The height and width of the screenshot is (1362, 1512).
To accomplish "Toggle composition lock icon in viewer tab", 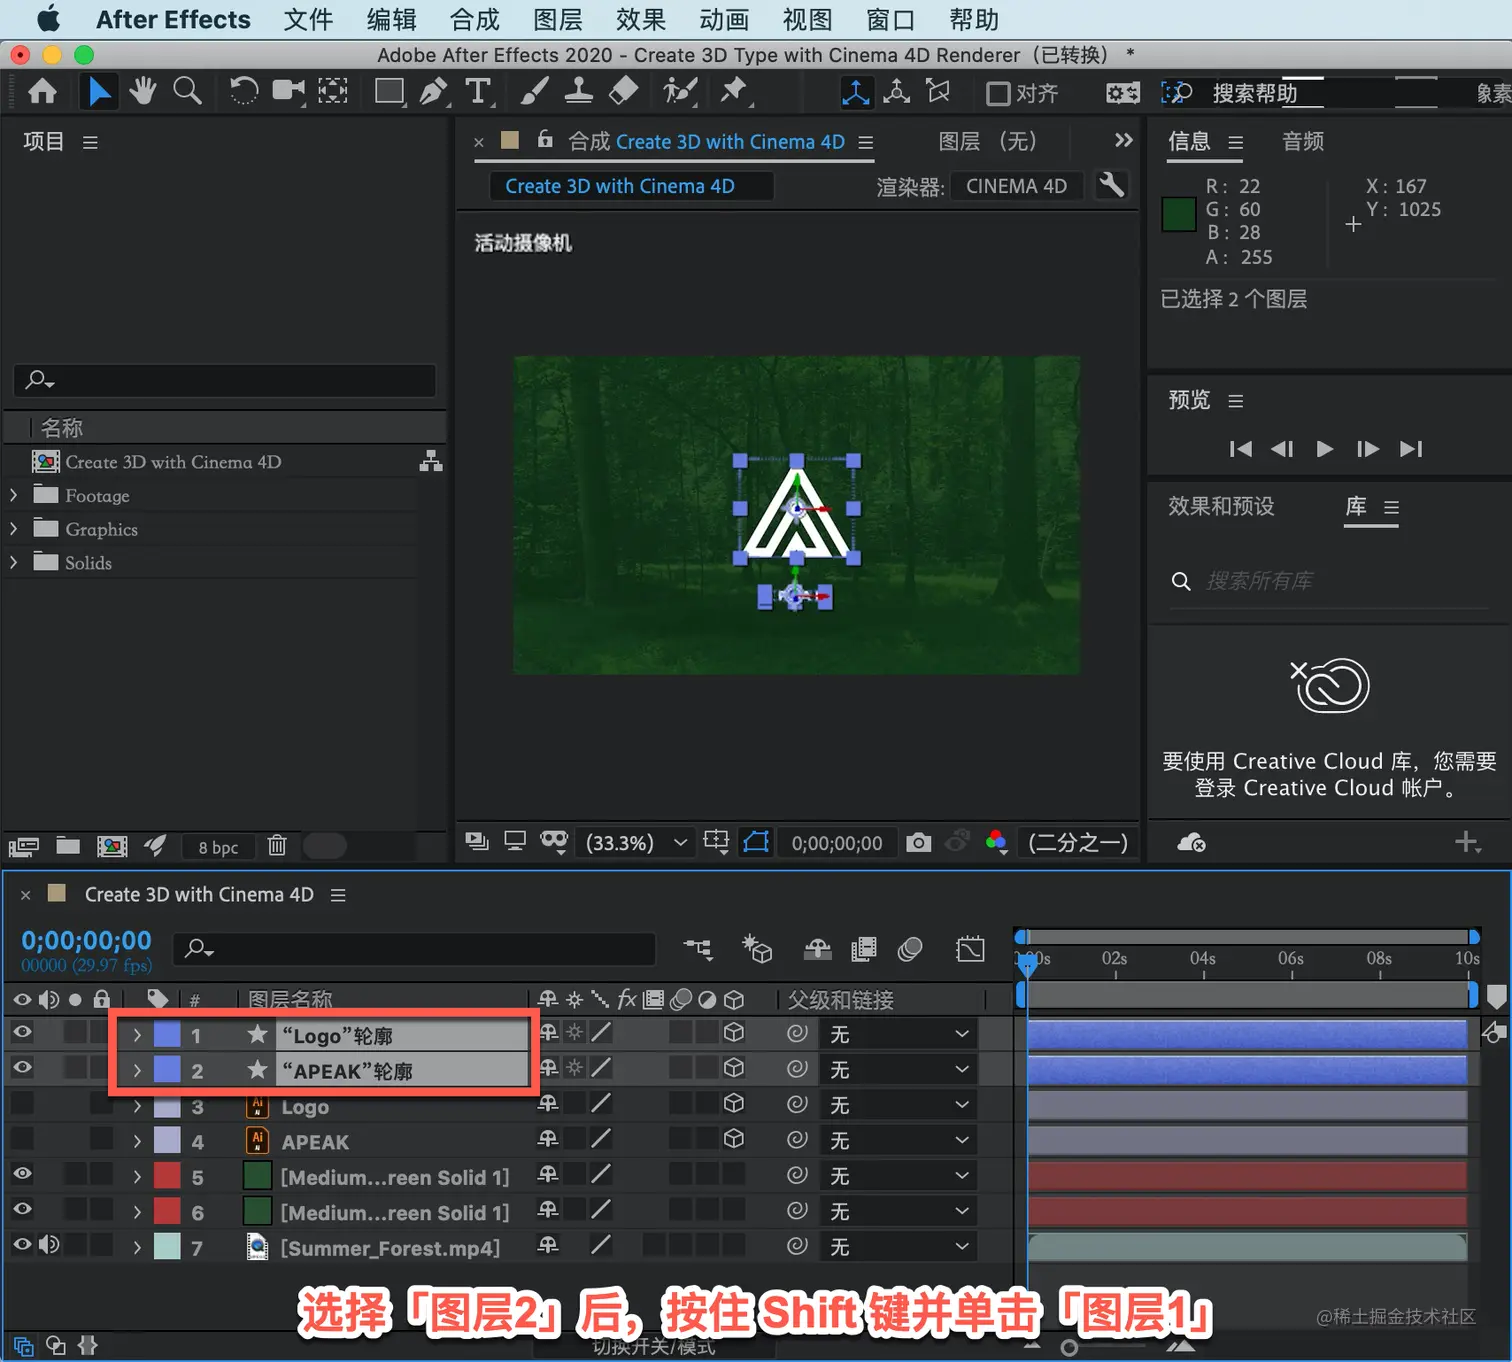I will click(545, 140).
